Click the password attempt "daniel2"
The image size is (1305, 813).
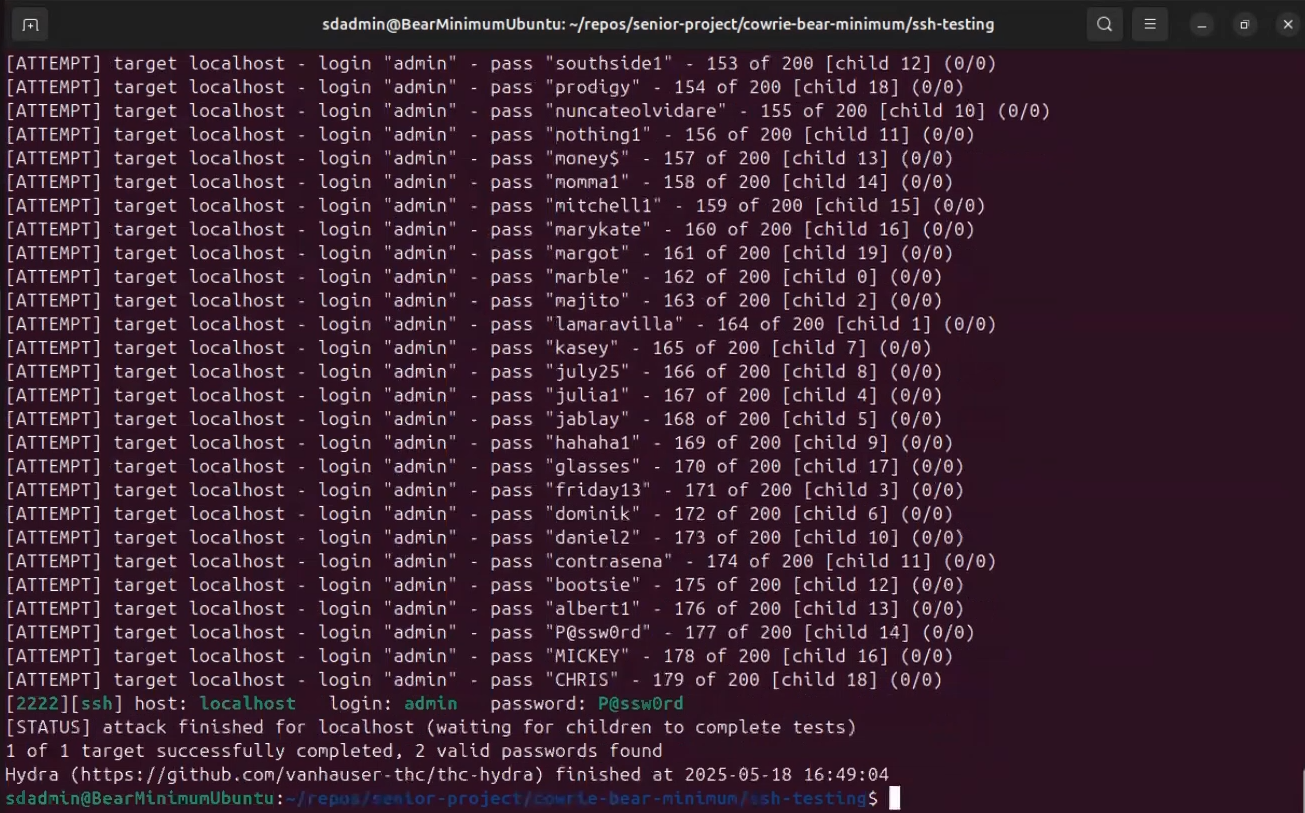click(593, 537)
